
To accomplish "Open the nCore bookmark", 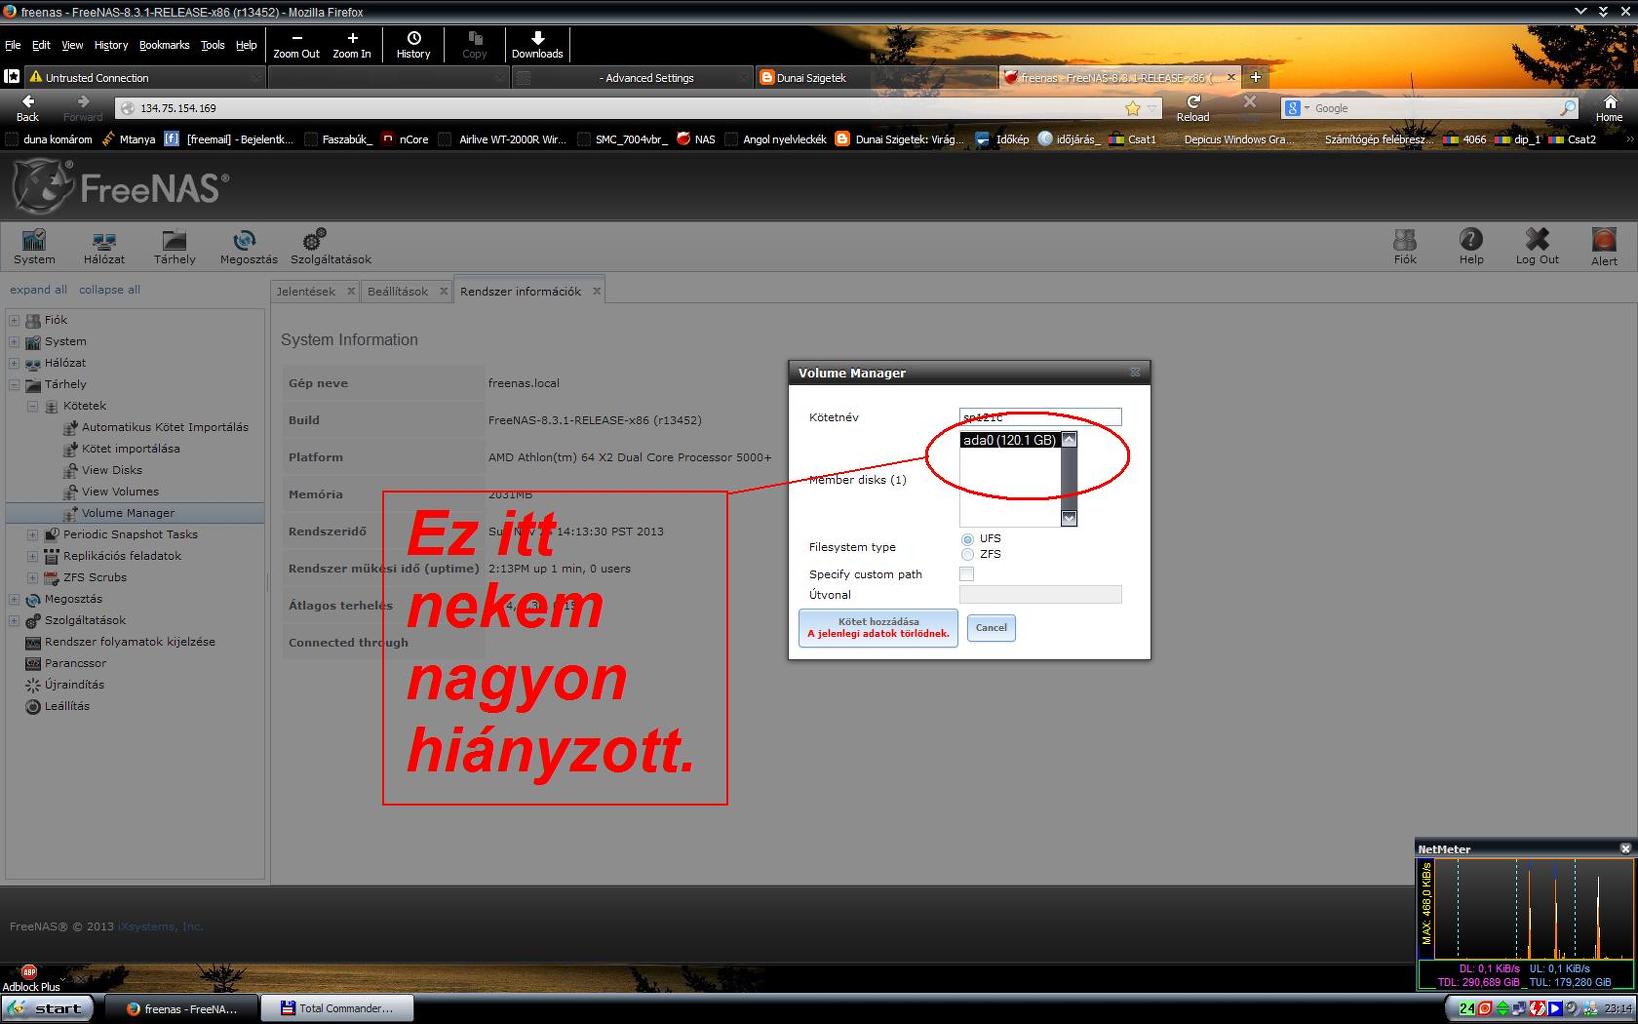I will [x=405, y=139].
